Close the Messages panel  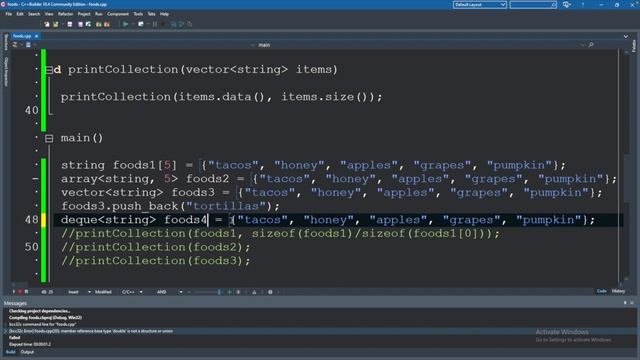[x=632, y=303]
